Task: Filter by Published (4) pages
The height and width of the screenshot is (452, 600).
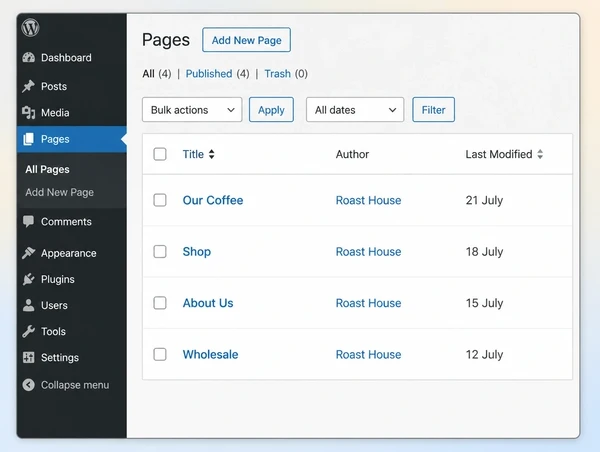Action: (217, 73)
